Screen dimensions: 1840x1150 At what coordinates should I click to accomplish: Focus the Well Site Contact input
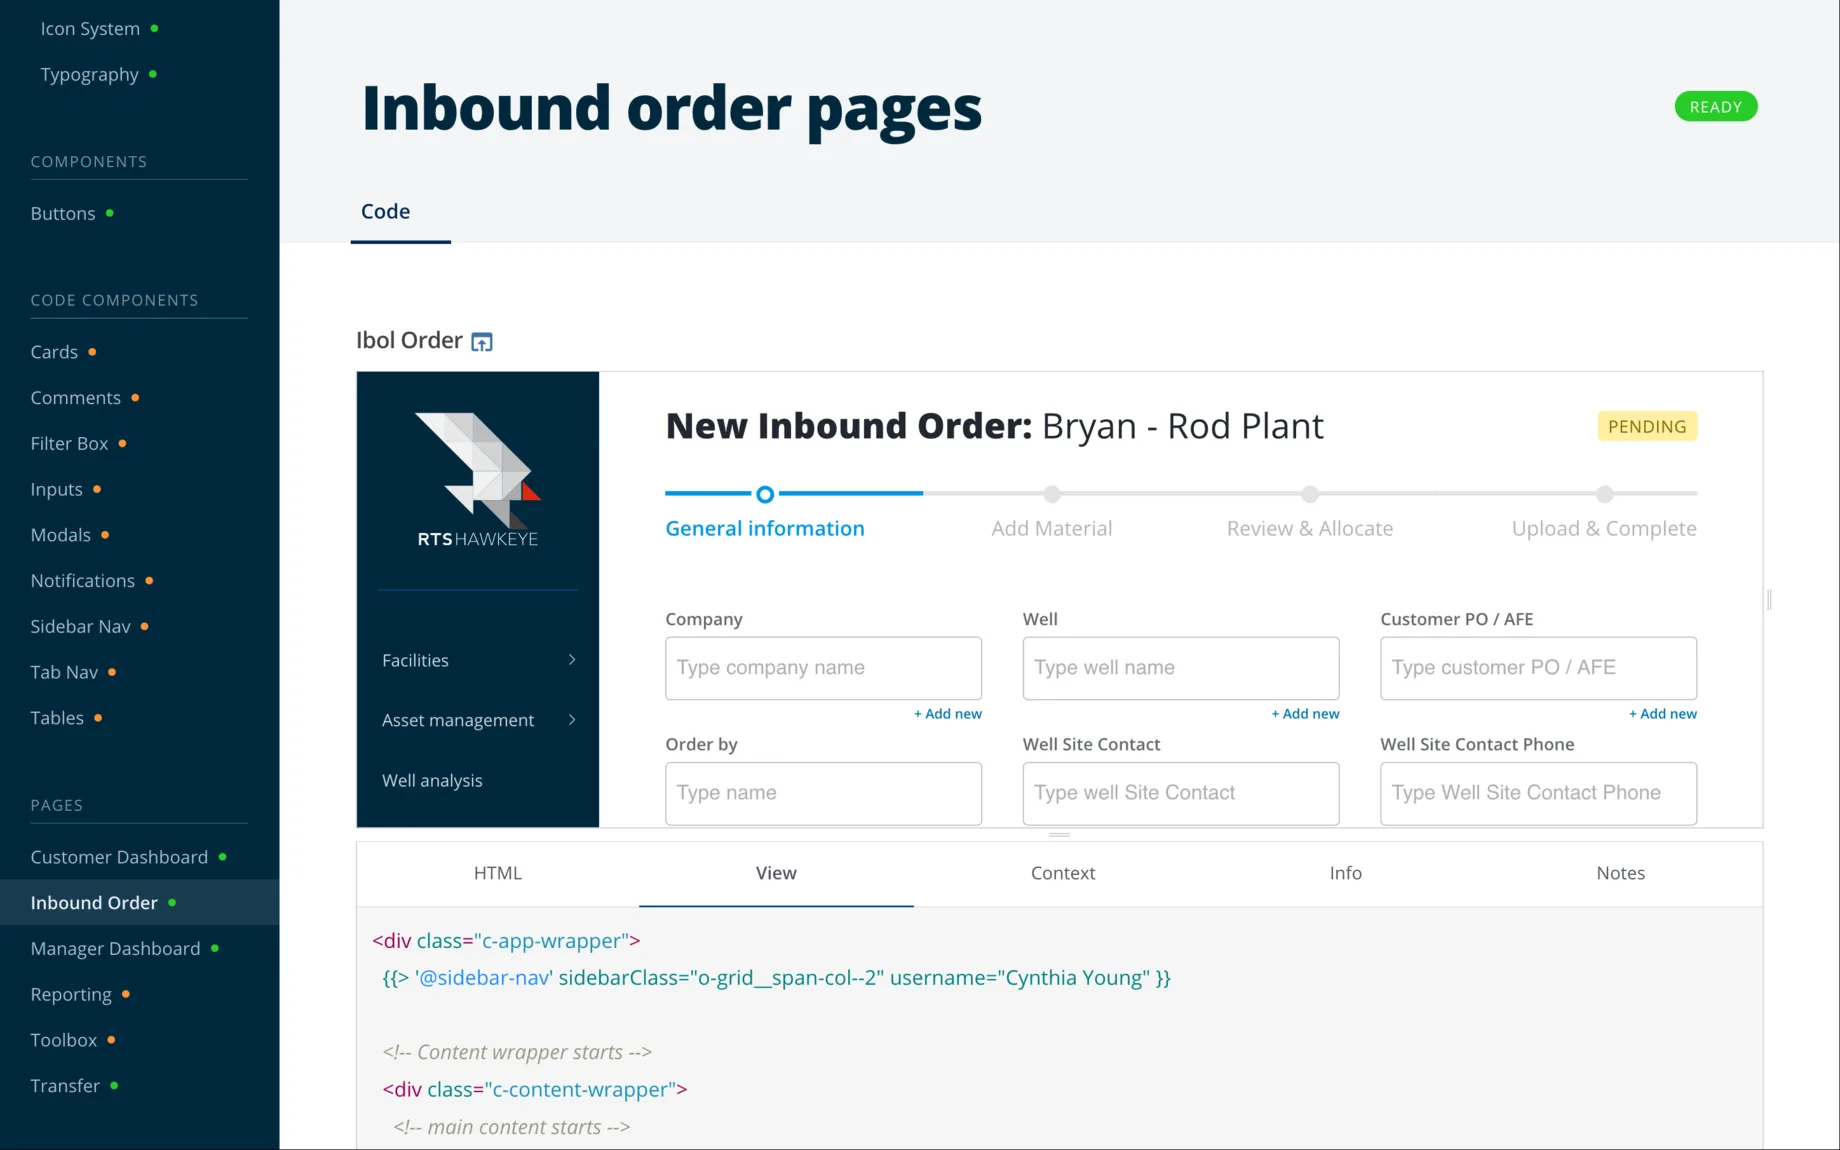coord(1181,793)
